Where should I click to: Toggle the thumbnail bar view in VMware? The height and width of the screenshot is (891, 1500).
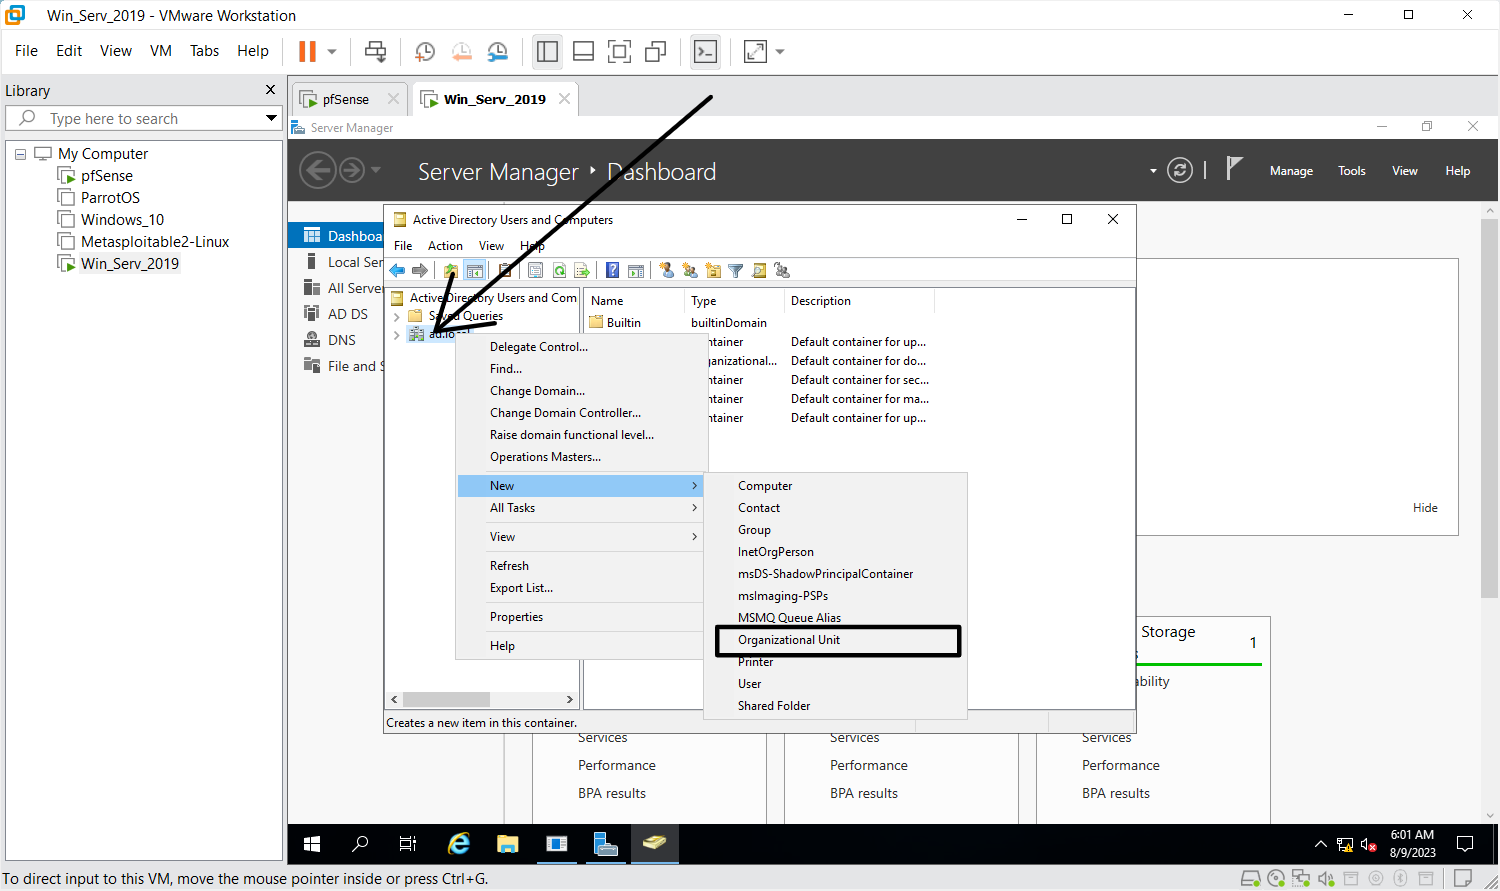584,51
